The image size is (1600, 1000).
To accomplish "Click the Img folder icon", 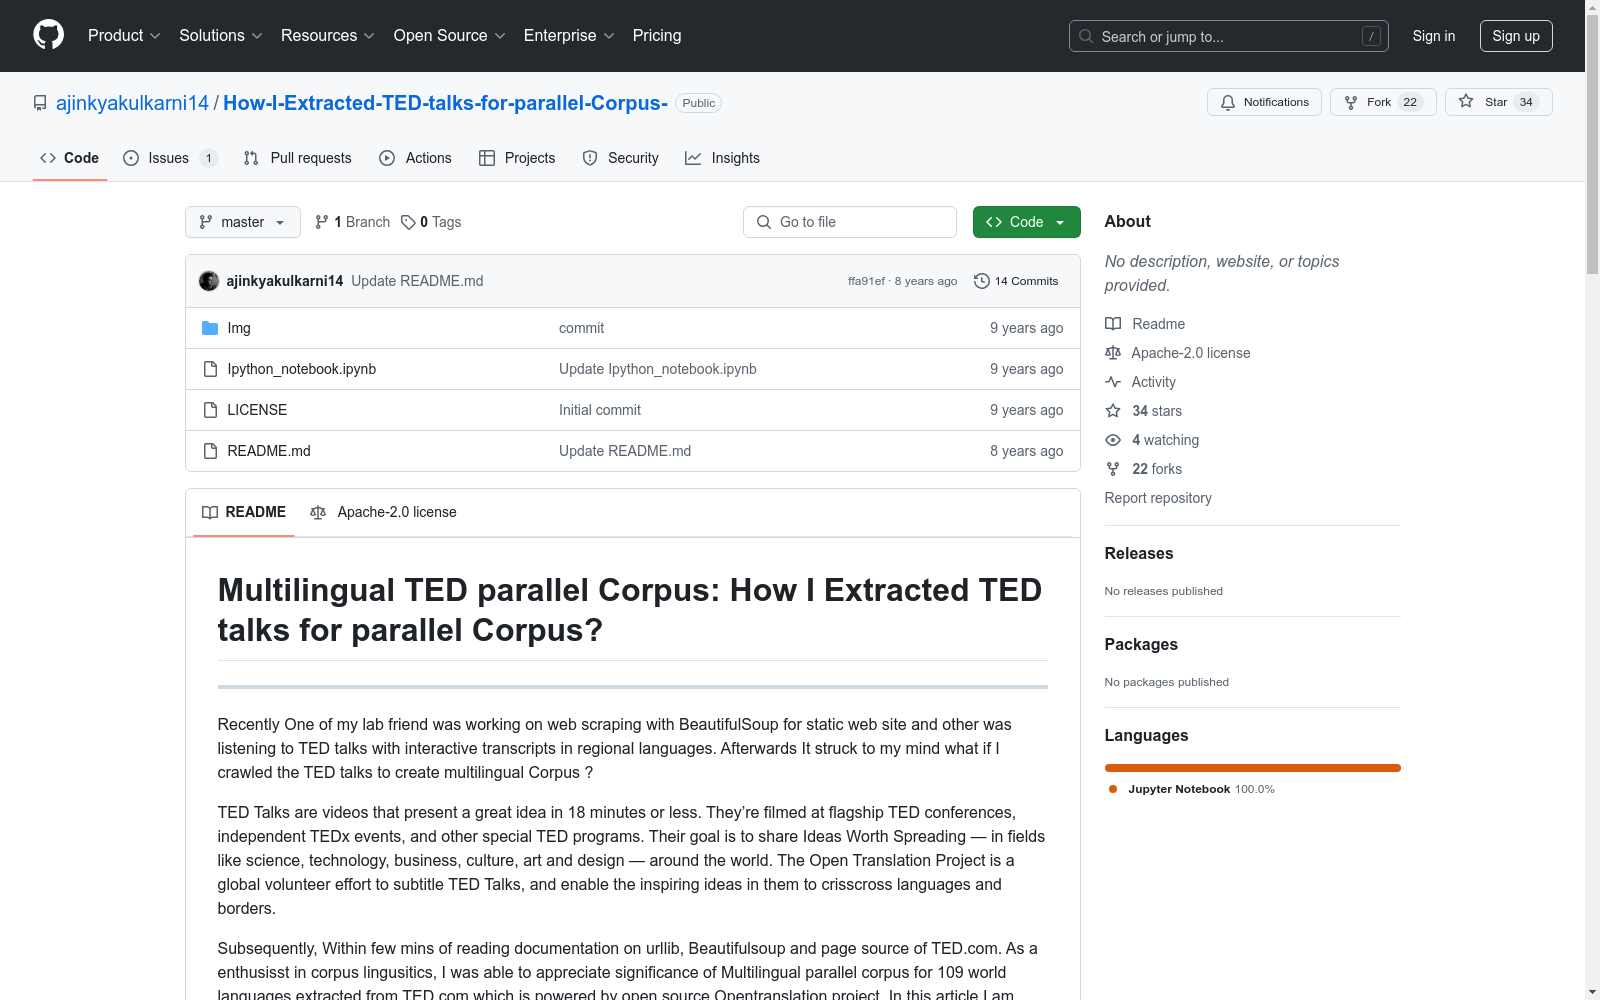I will 210,328.
